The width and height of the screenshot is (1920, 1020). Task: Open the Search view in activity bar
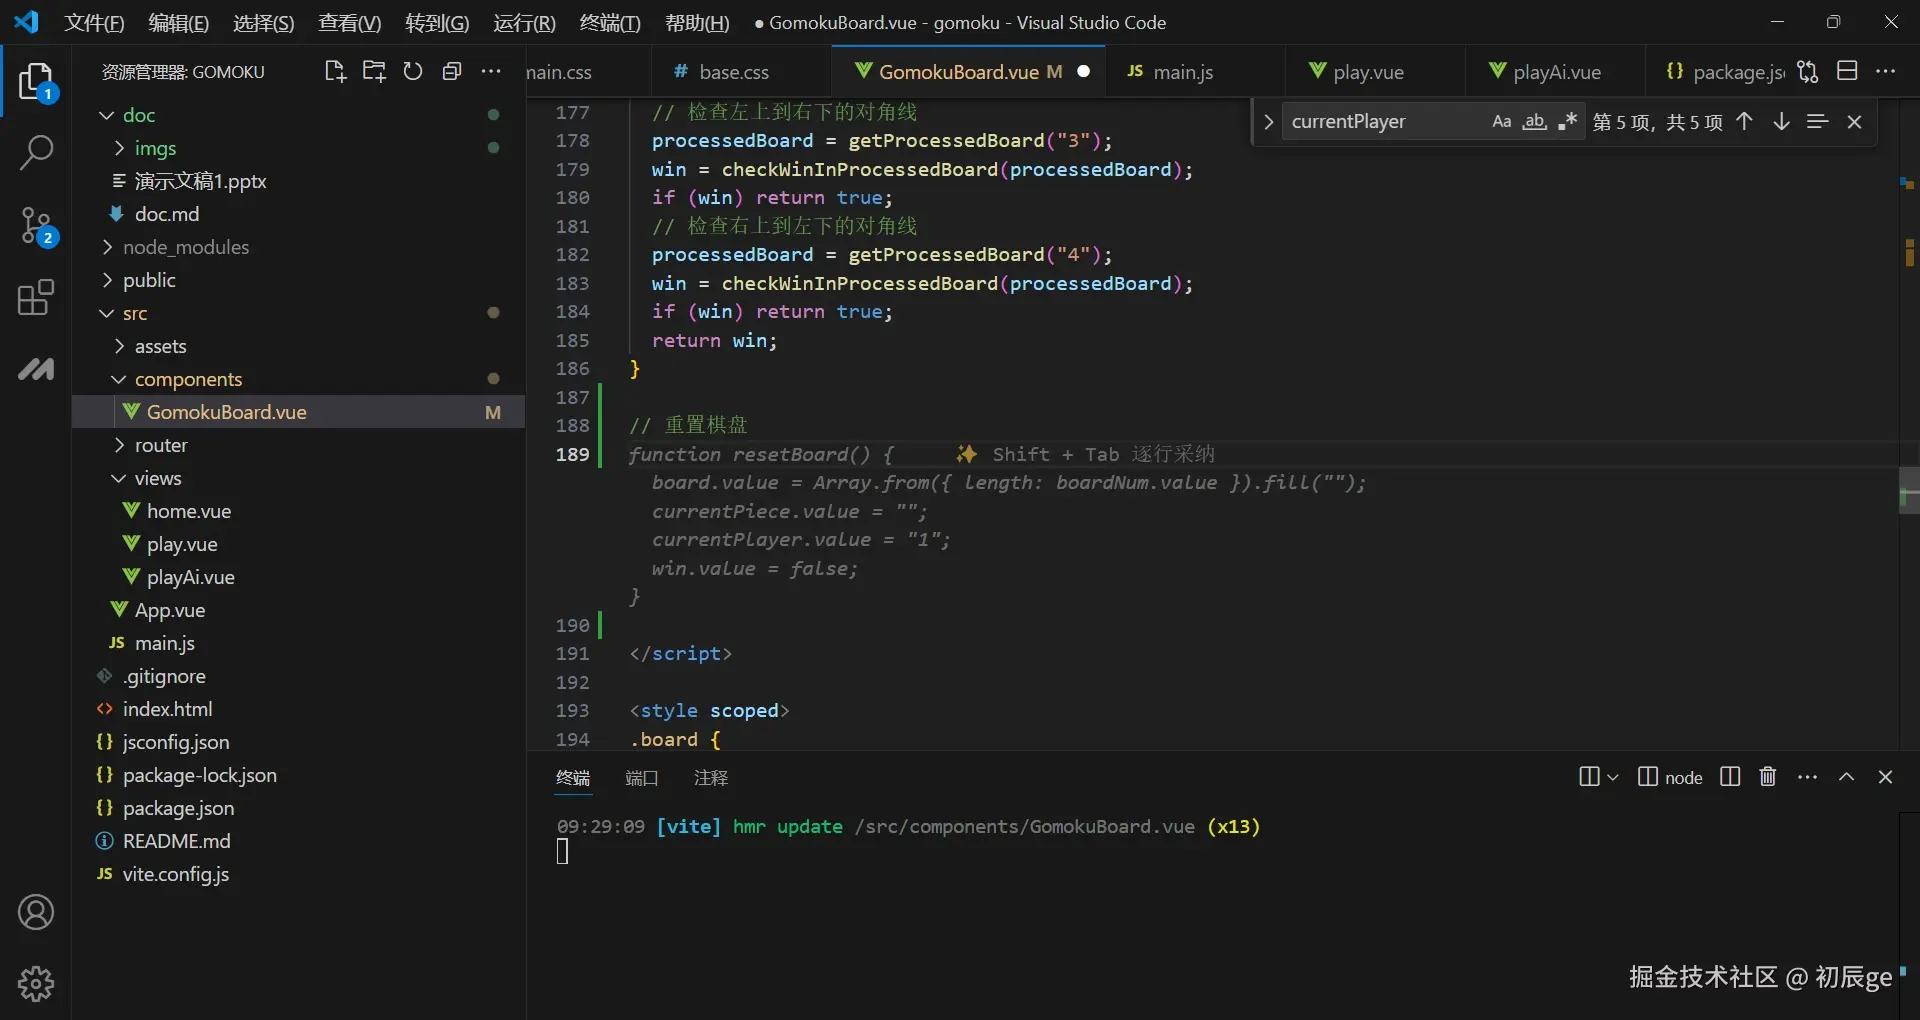(36, 153)
